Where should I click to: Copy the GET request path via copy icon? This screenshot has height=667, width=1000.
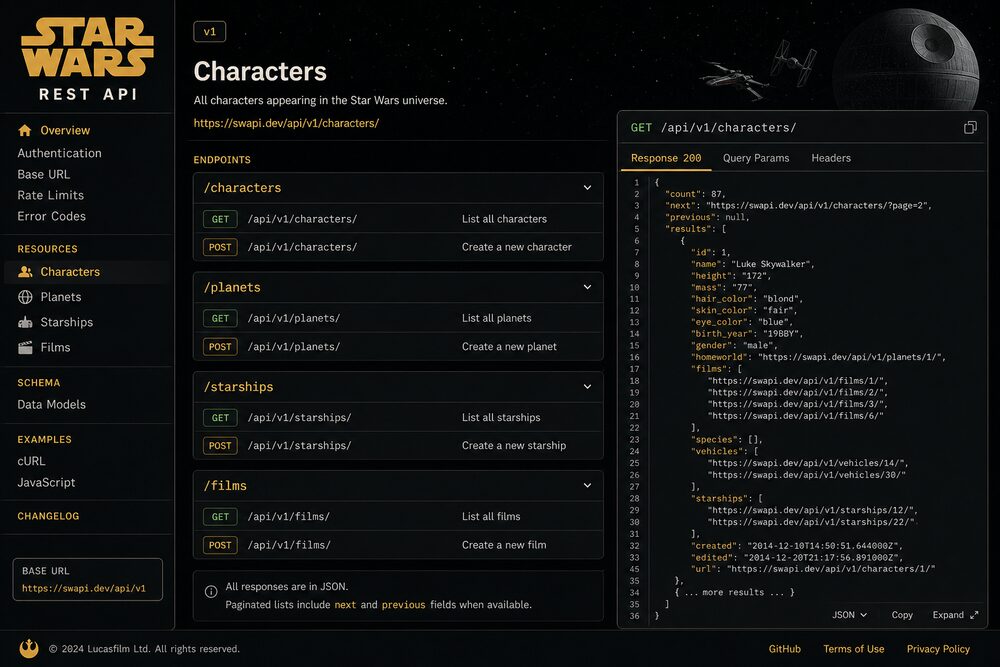point(970,128)
